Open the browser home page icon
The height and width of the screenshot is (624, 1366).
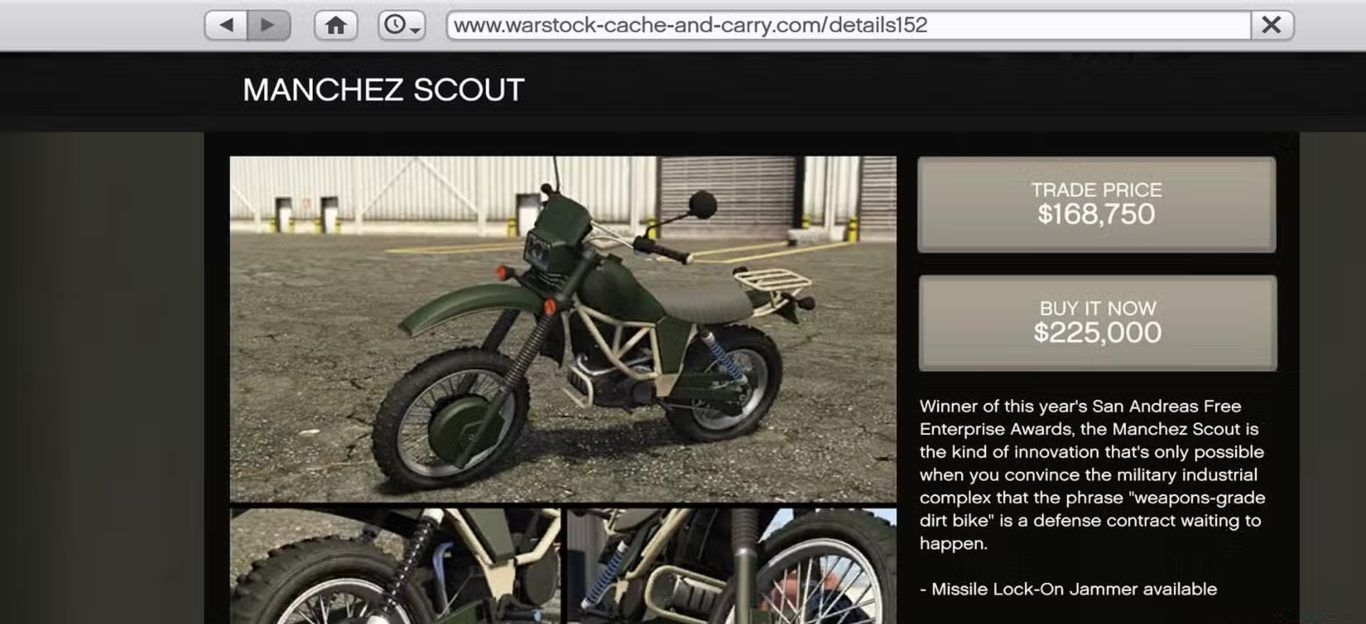[x=335, y=25]
